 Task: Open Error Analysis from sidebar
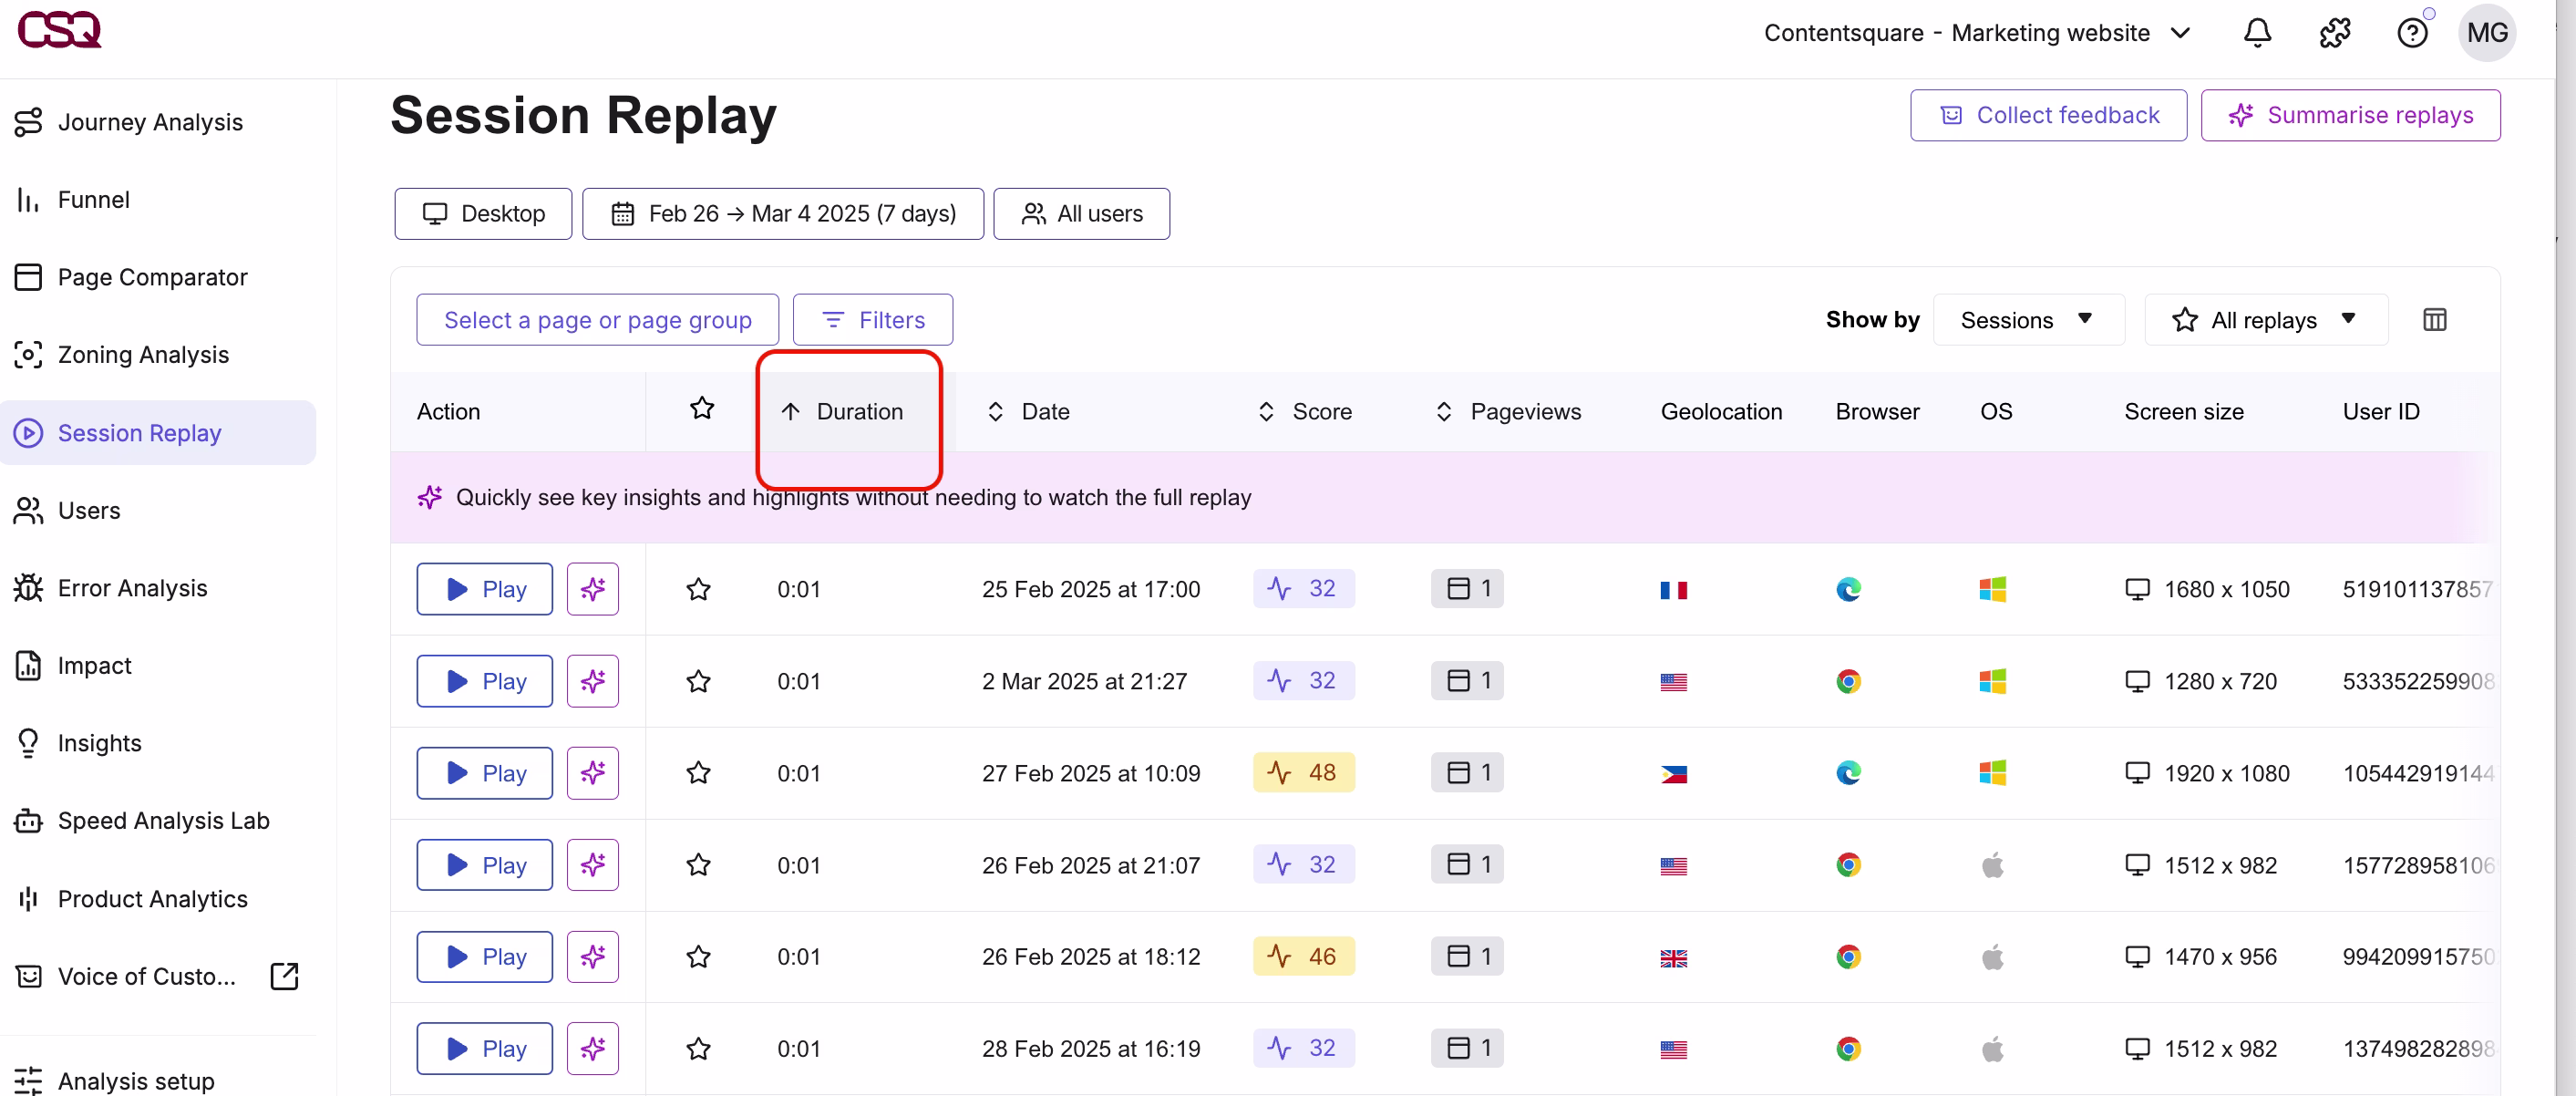pyautogui.click(x=132, y=588)
